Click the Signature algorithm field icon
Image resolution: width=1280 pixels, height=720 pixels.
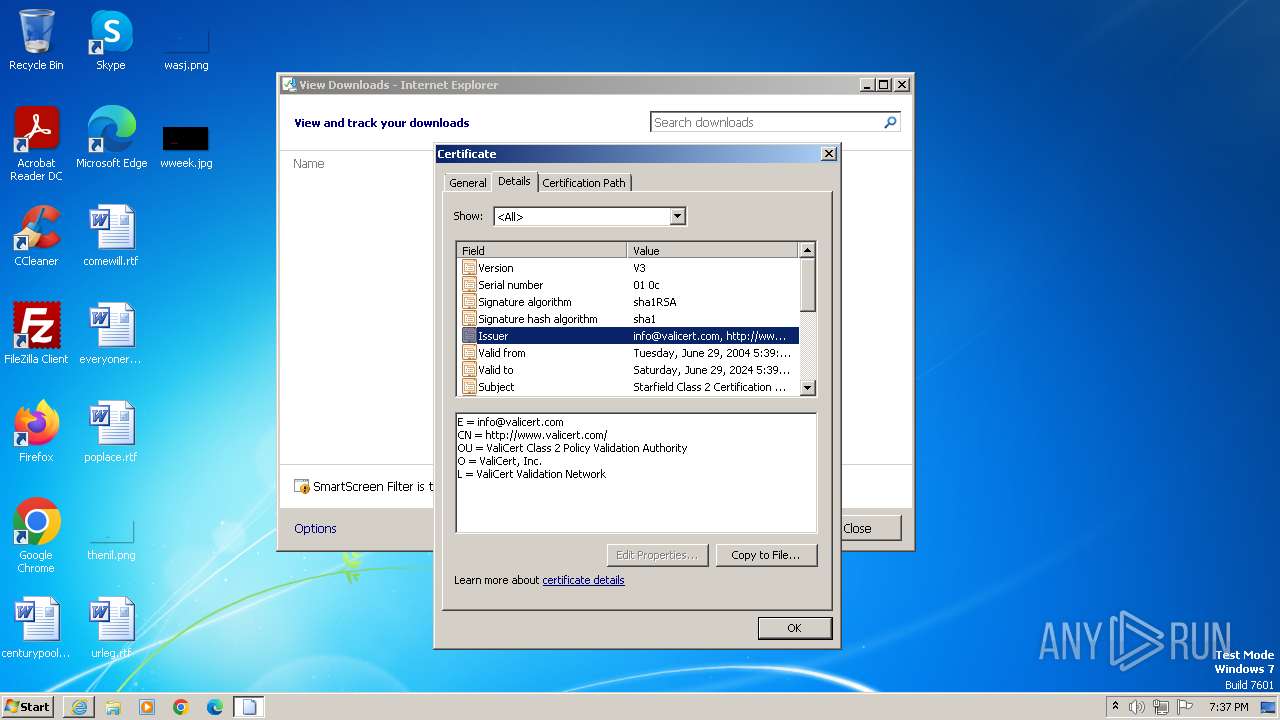point(469,302)
